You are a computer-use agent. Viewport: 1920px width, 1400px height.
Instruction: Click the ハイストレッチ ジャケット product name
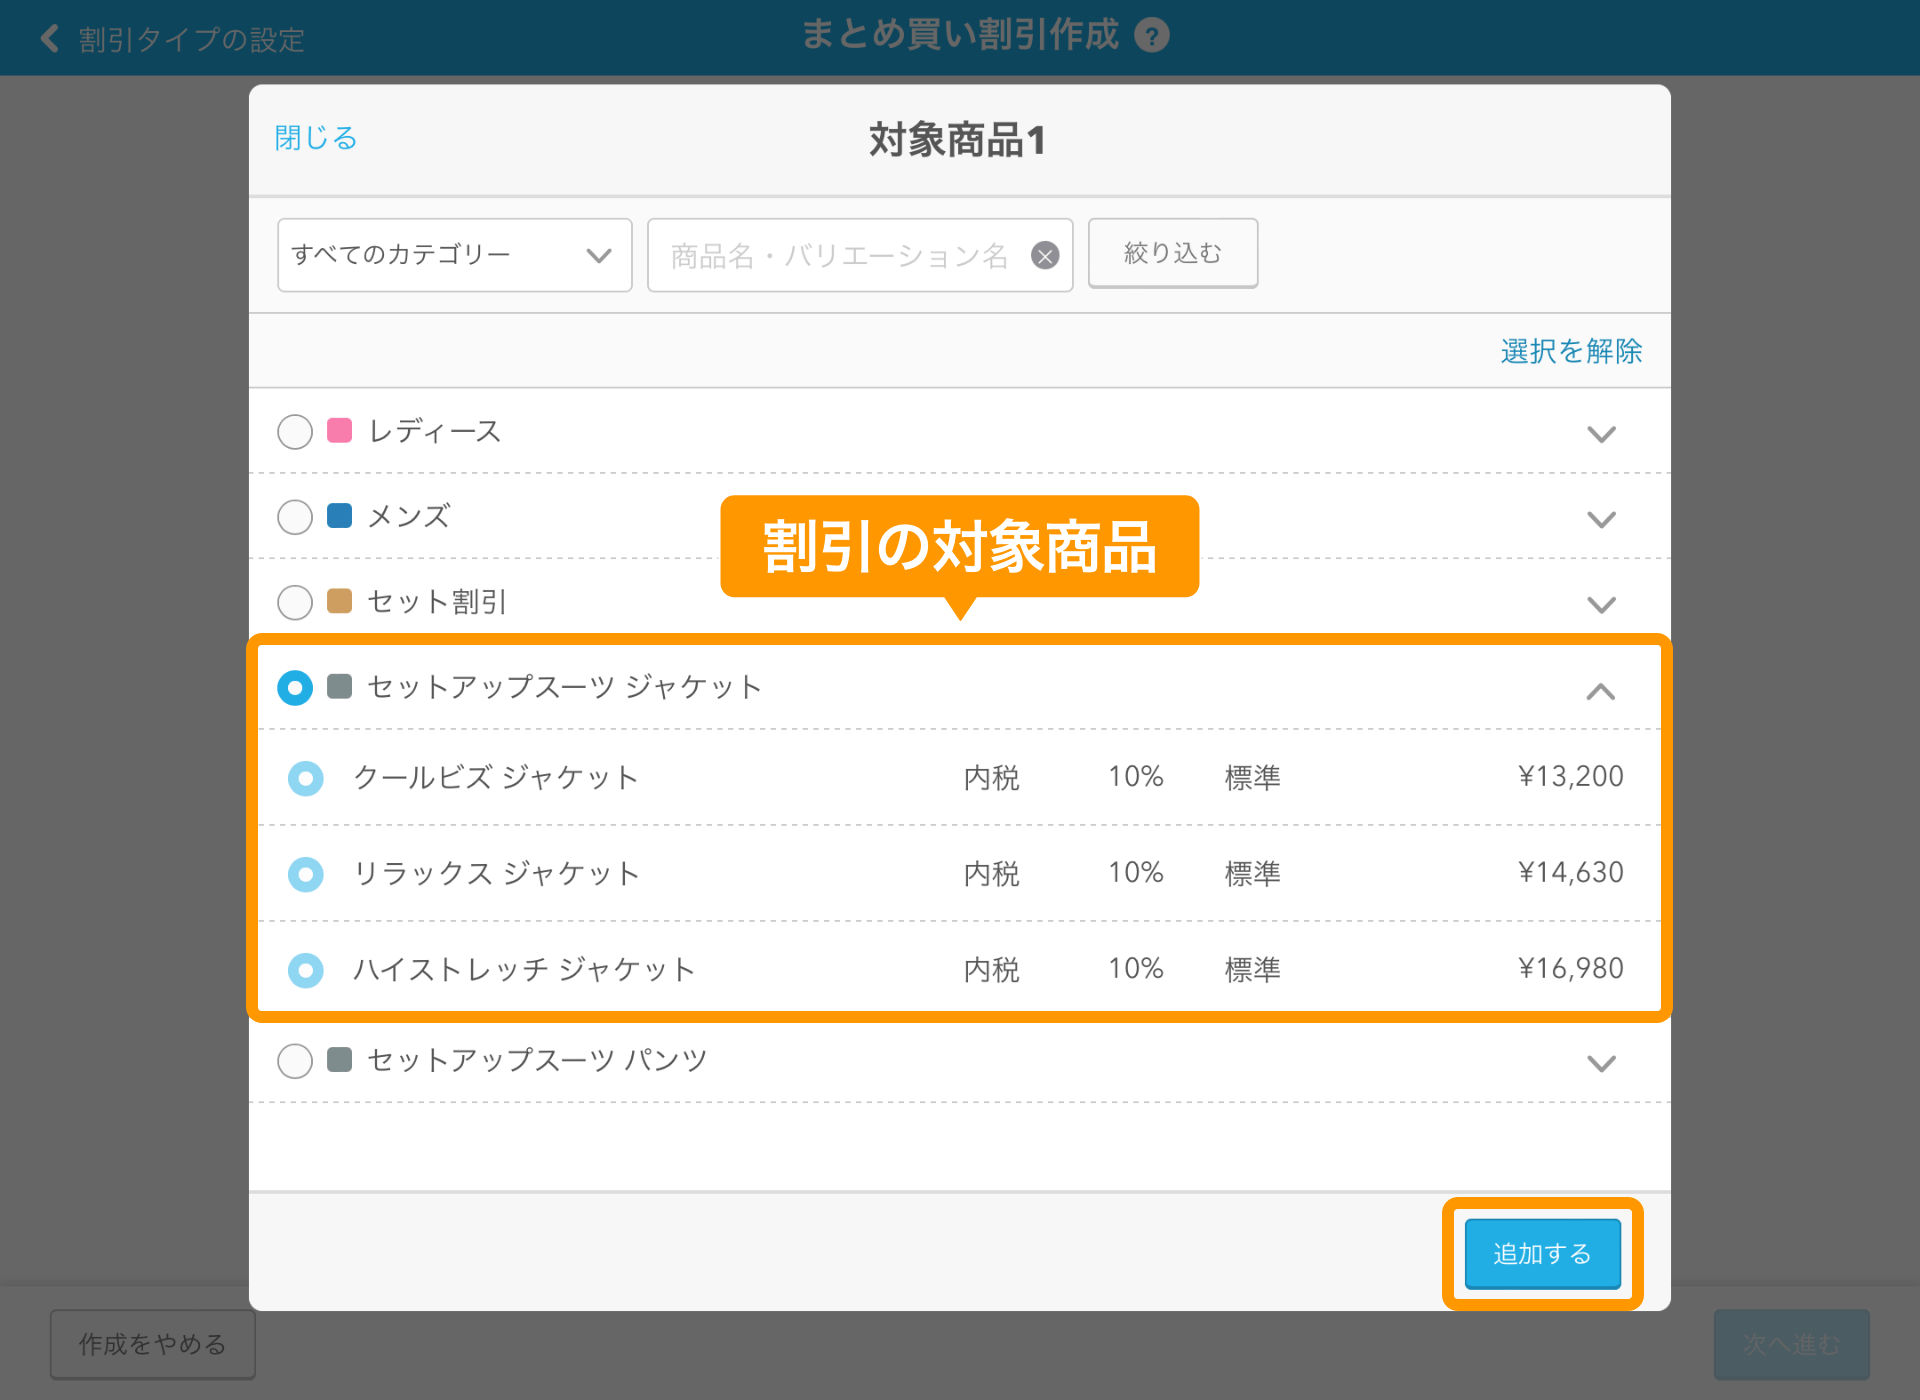(524, 969)
